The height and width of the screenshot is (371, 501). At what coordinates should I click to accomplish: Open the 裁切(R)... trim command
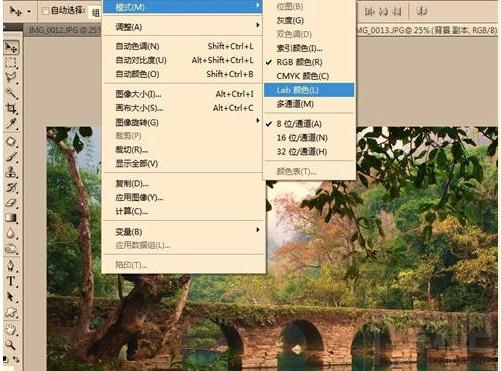point(183,150)
